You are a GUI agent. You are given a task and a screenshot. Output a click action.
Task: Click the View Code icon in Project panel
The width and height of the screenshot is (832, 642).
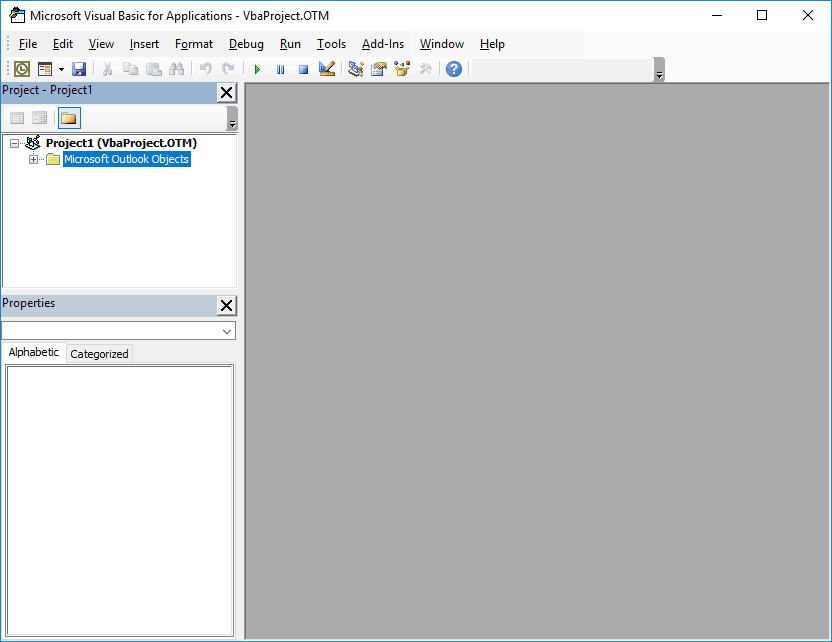click(18, 118)
